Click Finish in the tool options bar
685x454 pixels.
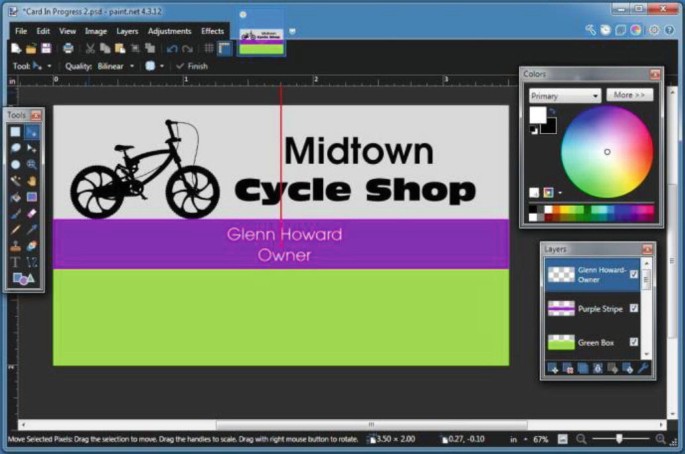[192, 66]
